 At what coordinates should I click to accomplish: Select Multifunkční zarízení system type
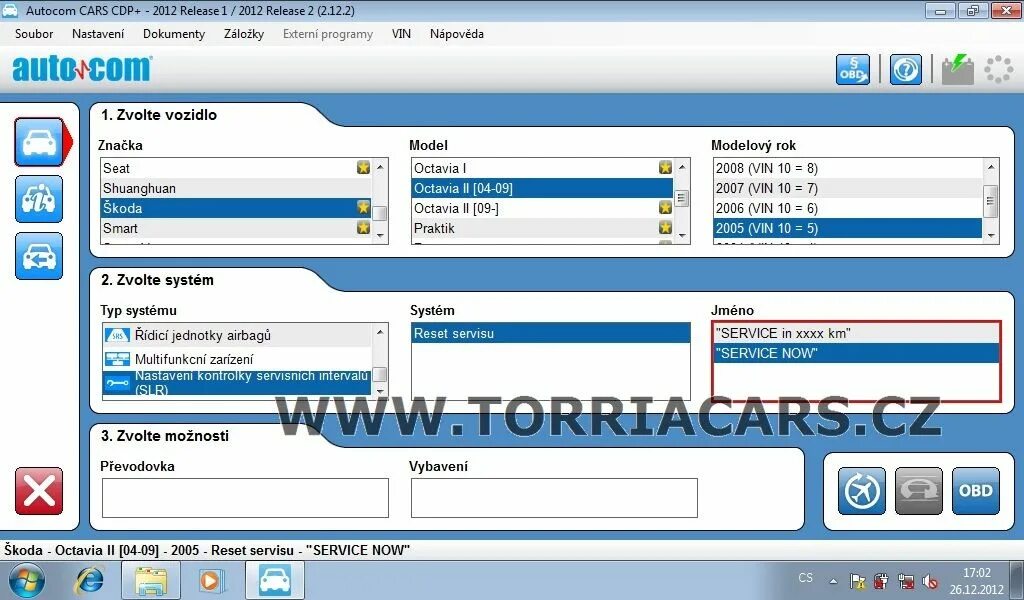[x=236, y=358]
